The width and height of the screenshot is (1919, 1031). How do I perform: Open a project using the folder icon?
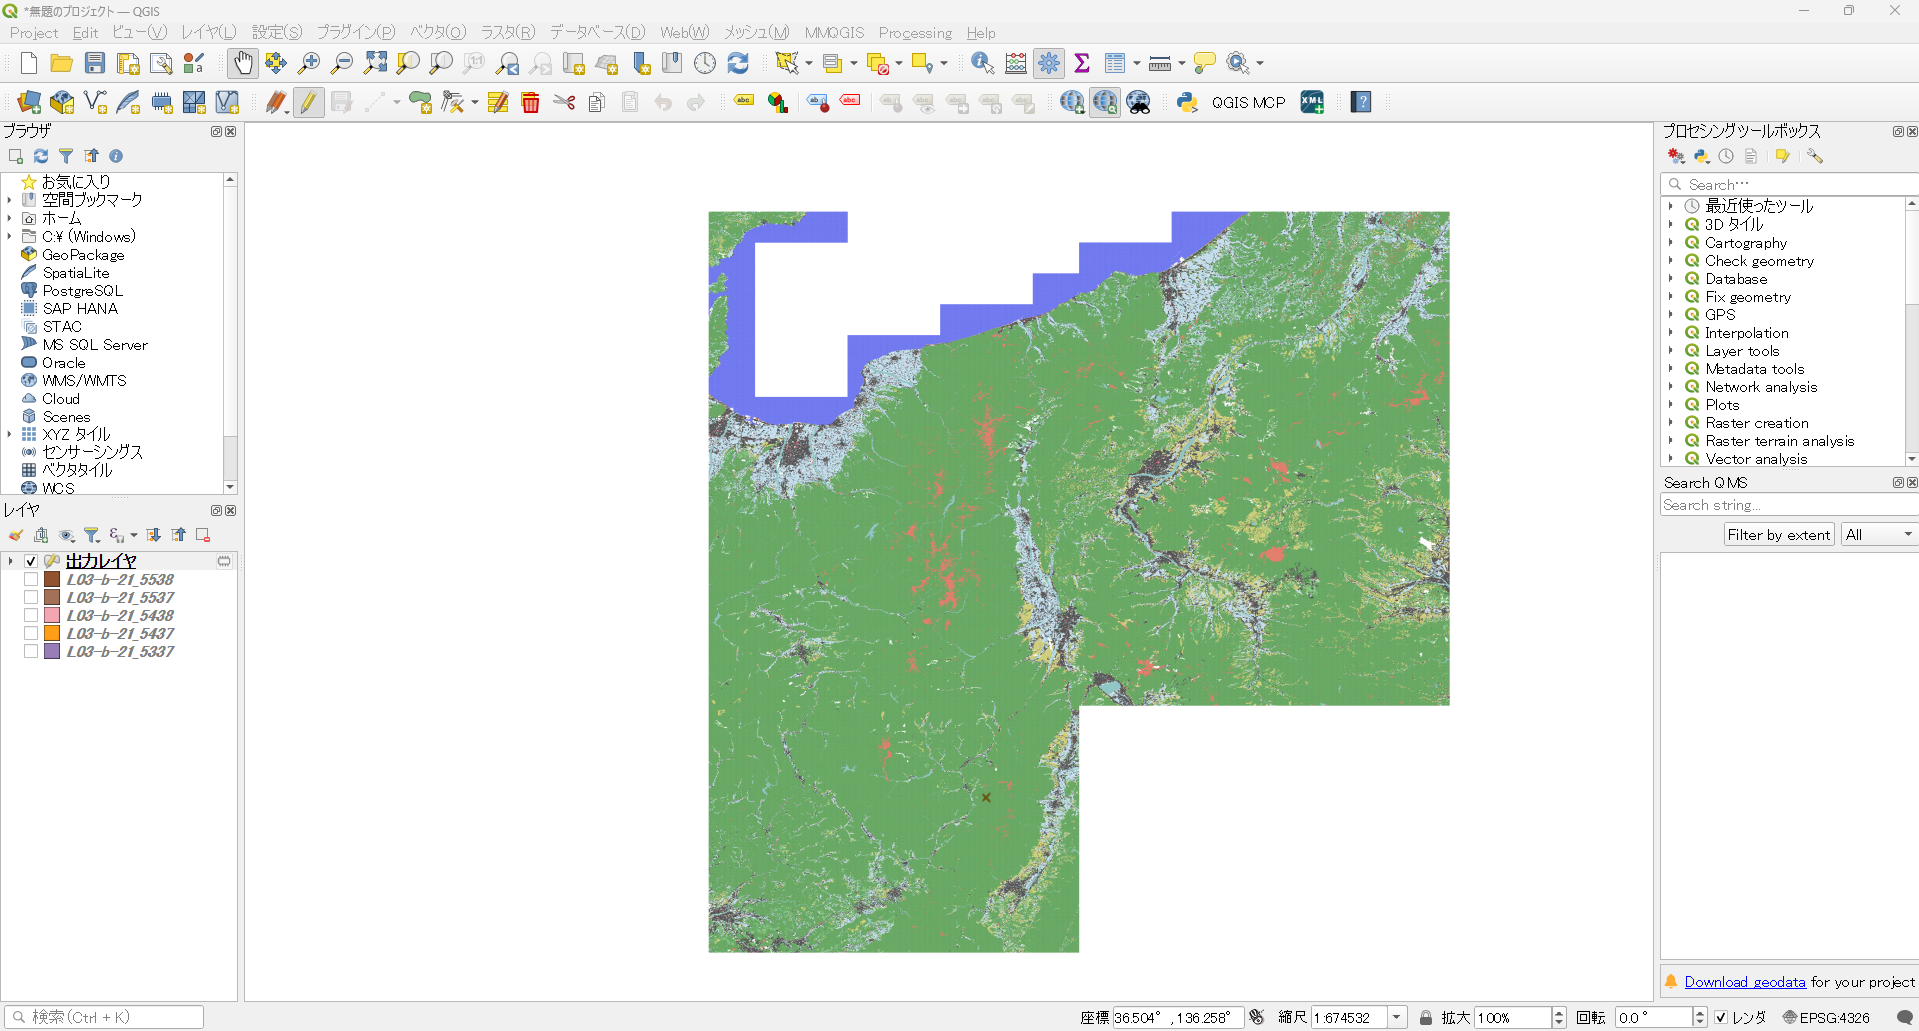coord(62,63)
